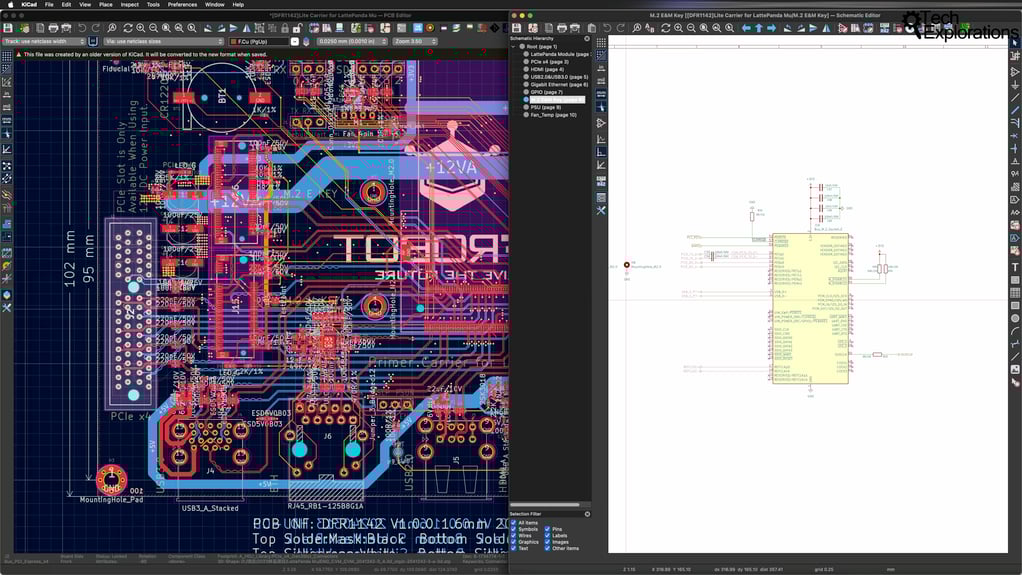Zoom in on the PCB Editor canvas
1022x575 pixels.
pyautogui.click(x=141, y=28)
